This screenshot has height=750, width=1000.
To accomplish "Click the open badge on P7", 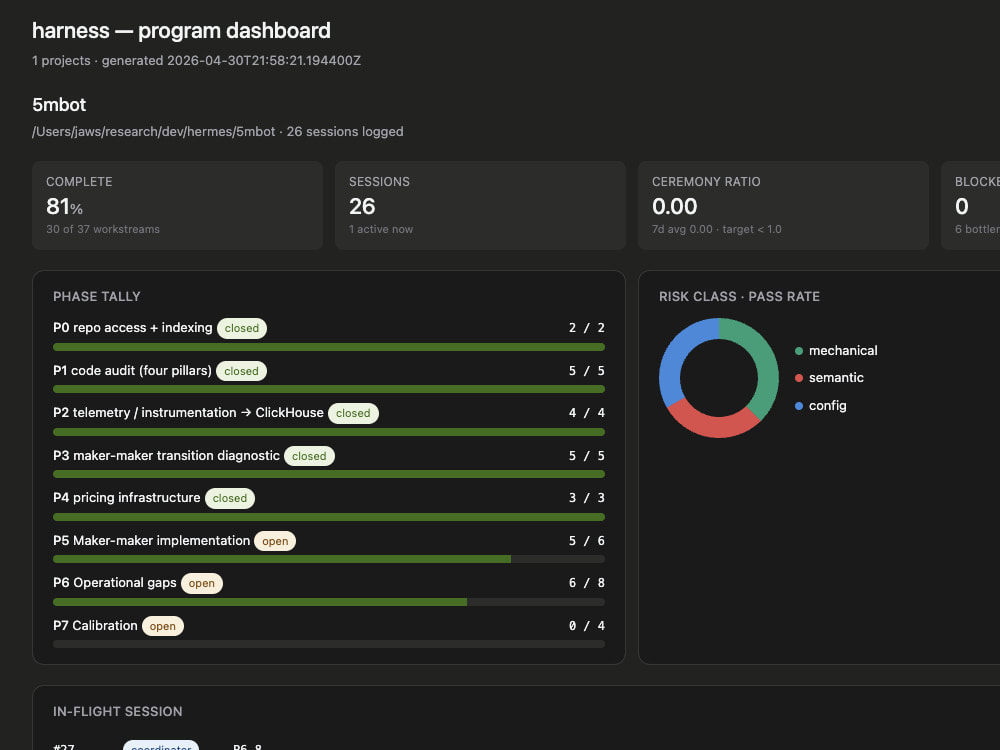I will click(x=163, y=626).
